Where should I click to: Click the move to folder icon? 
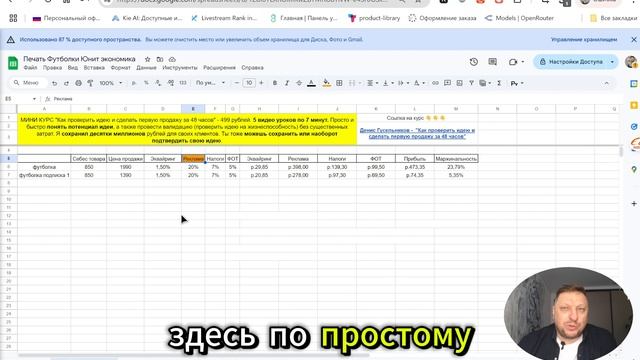click(x=160, y=59)
